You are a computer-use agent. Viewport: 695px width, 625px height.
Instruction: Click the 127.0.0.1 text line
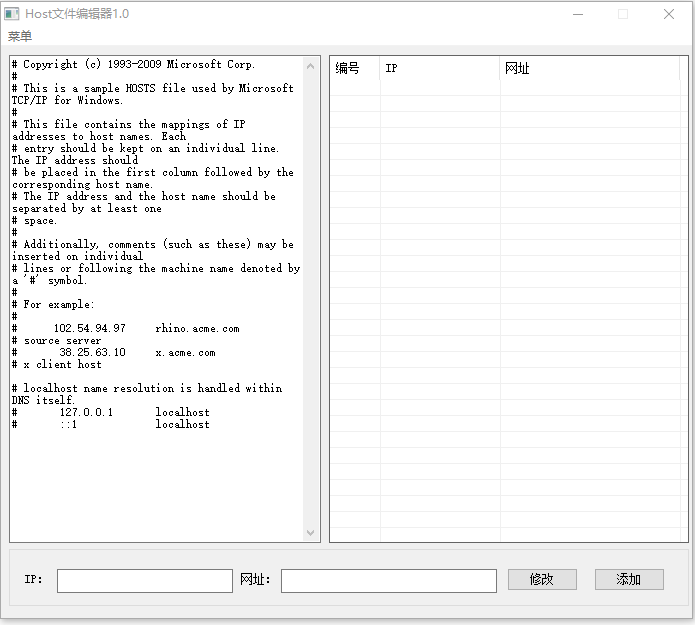point(110,412)
